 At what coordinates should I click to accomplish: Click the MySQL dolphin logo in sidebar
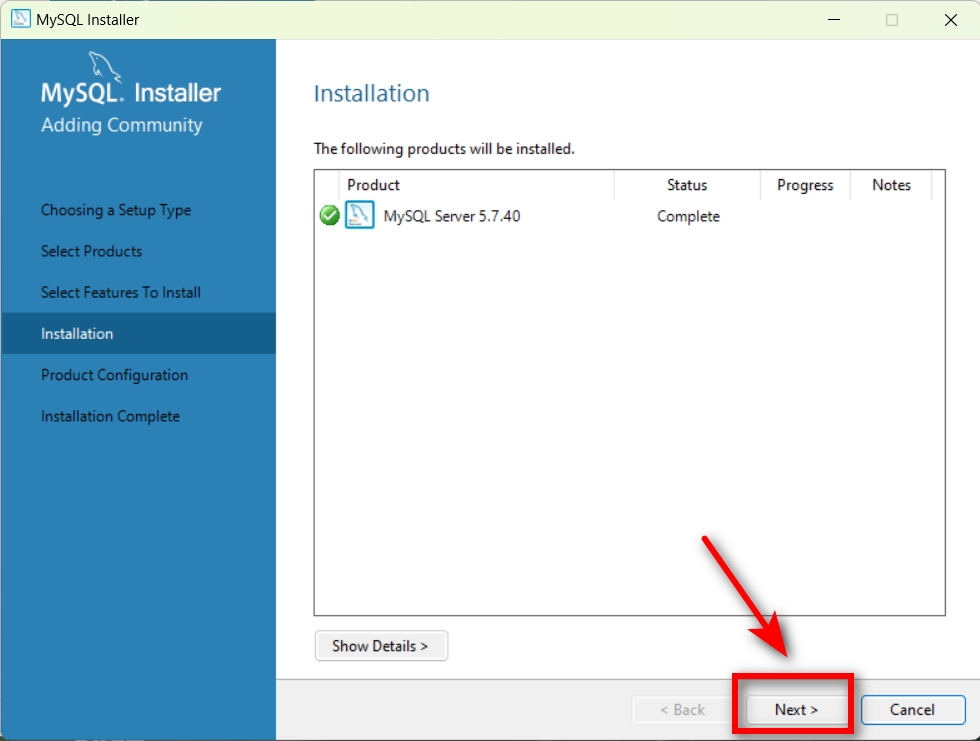(x=104, y=66)
